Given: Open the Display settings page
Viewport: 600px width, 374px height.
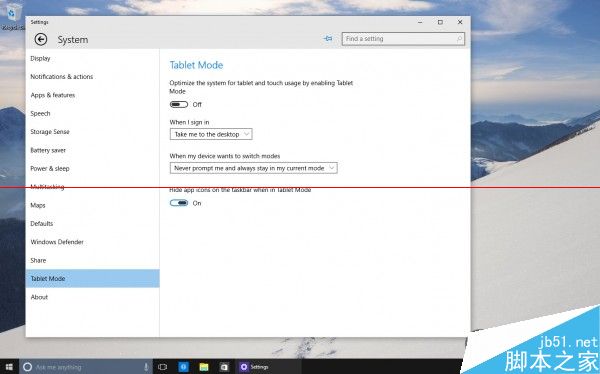Looking at the screenshot, I should (40, 58).
